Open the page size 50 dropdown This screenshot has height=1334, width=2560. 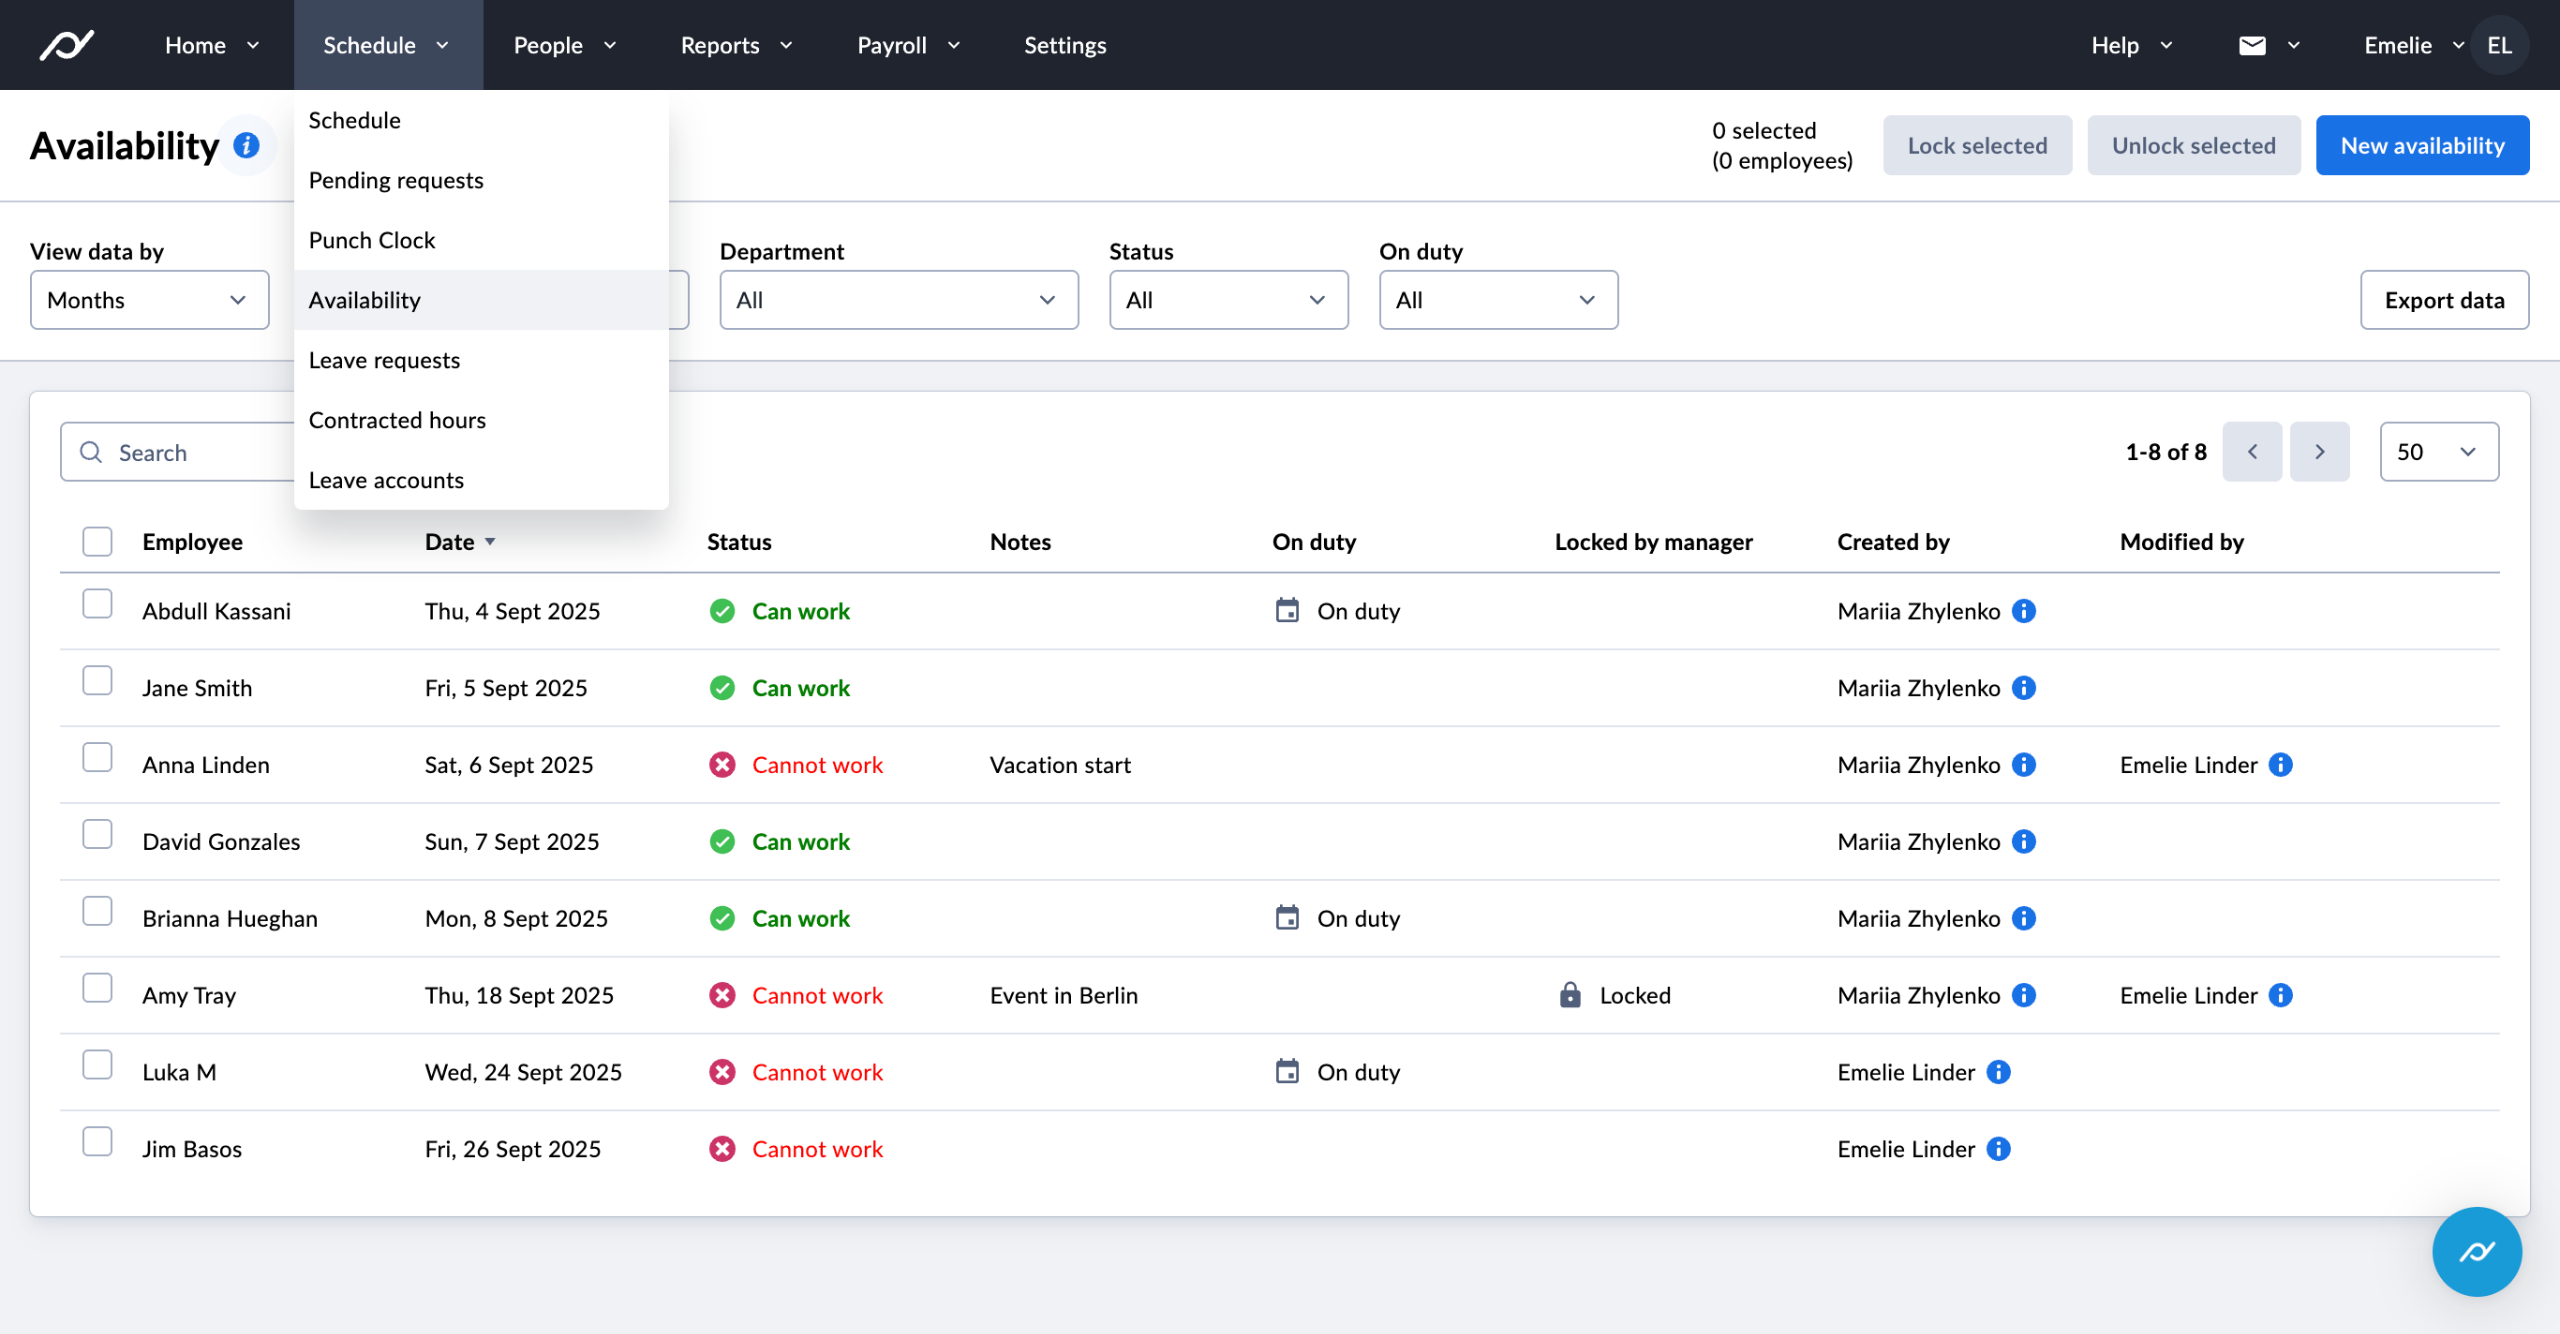coord(2438,451)
